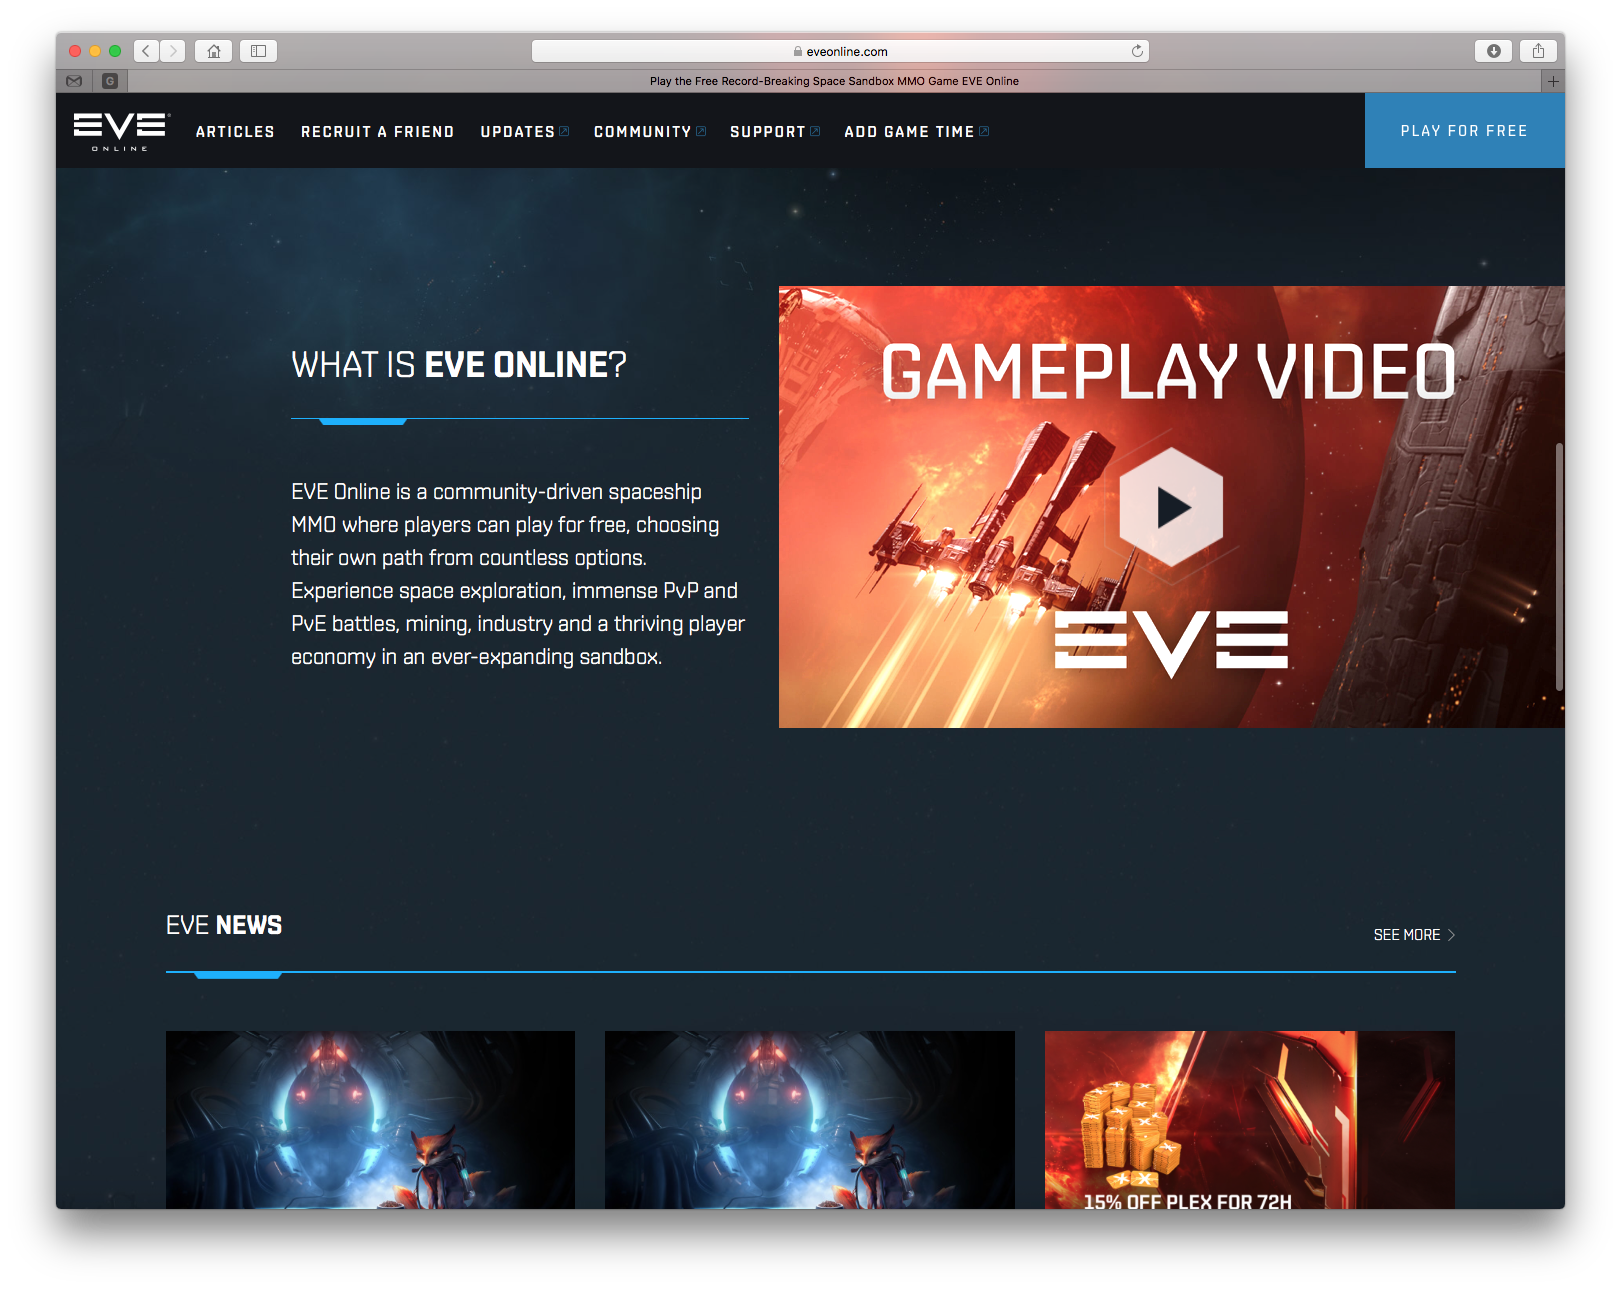This screenshot has width=1621, height=1289.
Task: Click the browser forward arrow
Action: click(173, 51)
